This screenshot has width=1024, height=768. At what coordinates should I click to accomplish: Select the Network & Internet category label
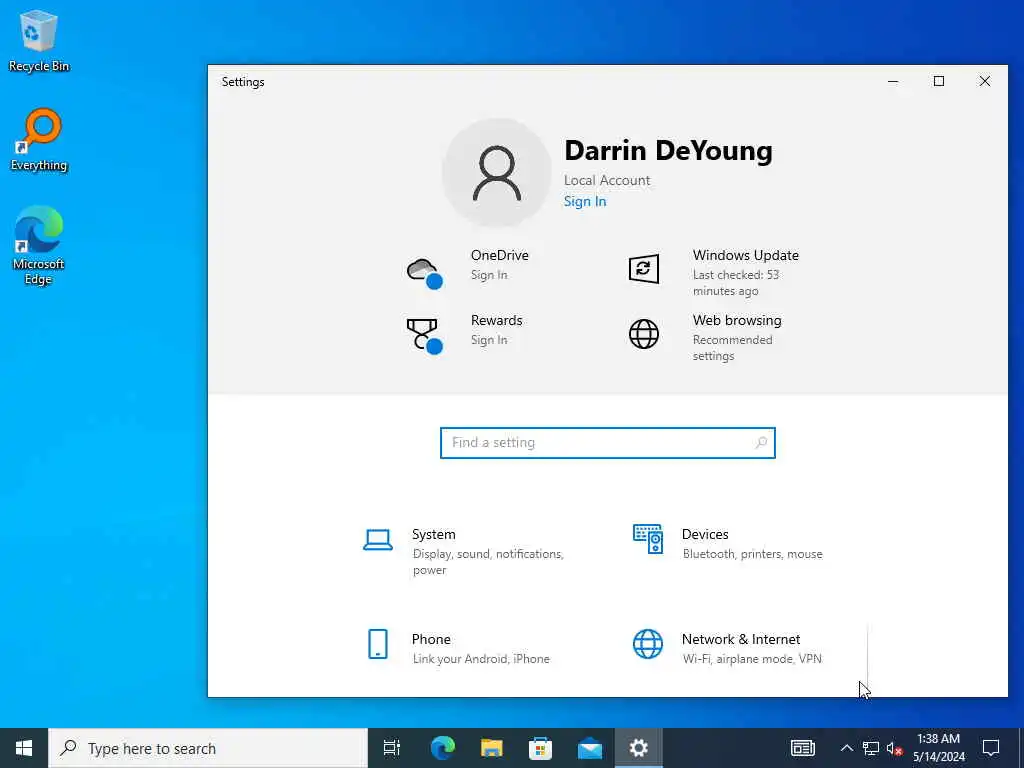tap(741, 639)
